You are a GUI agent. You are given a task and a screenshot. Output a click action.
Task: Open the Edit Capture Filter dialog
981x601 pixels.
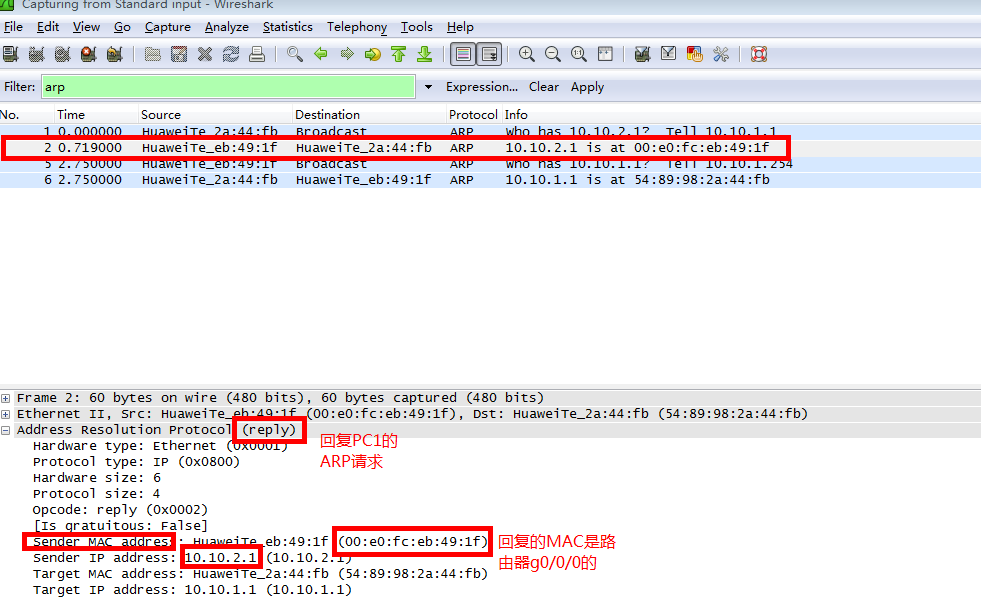click(640, 54)
